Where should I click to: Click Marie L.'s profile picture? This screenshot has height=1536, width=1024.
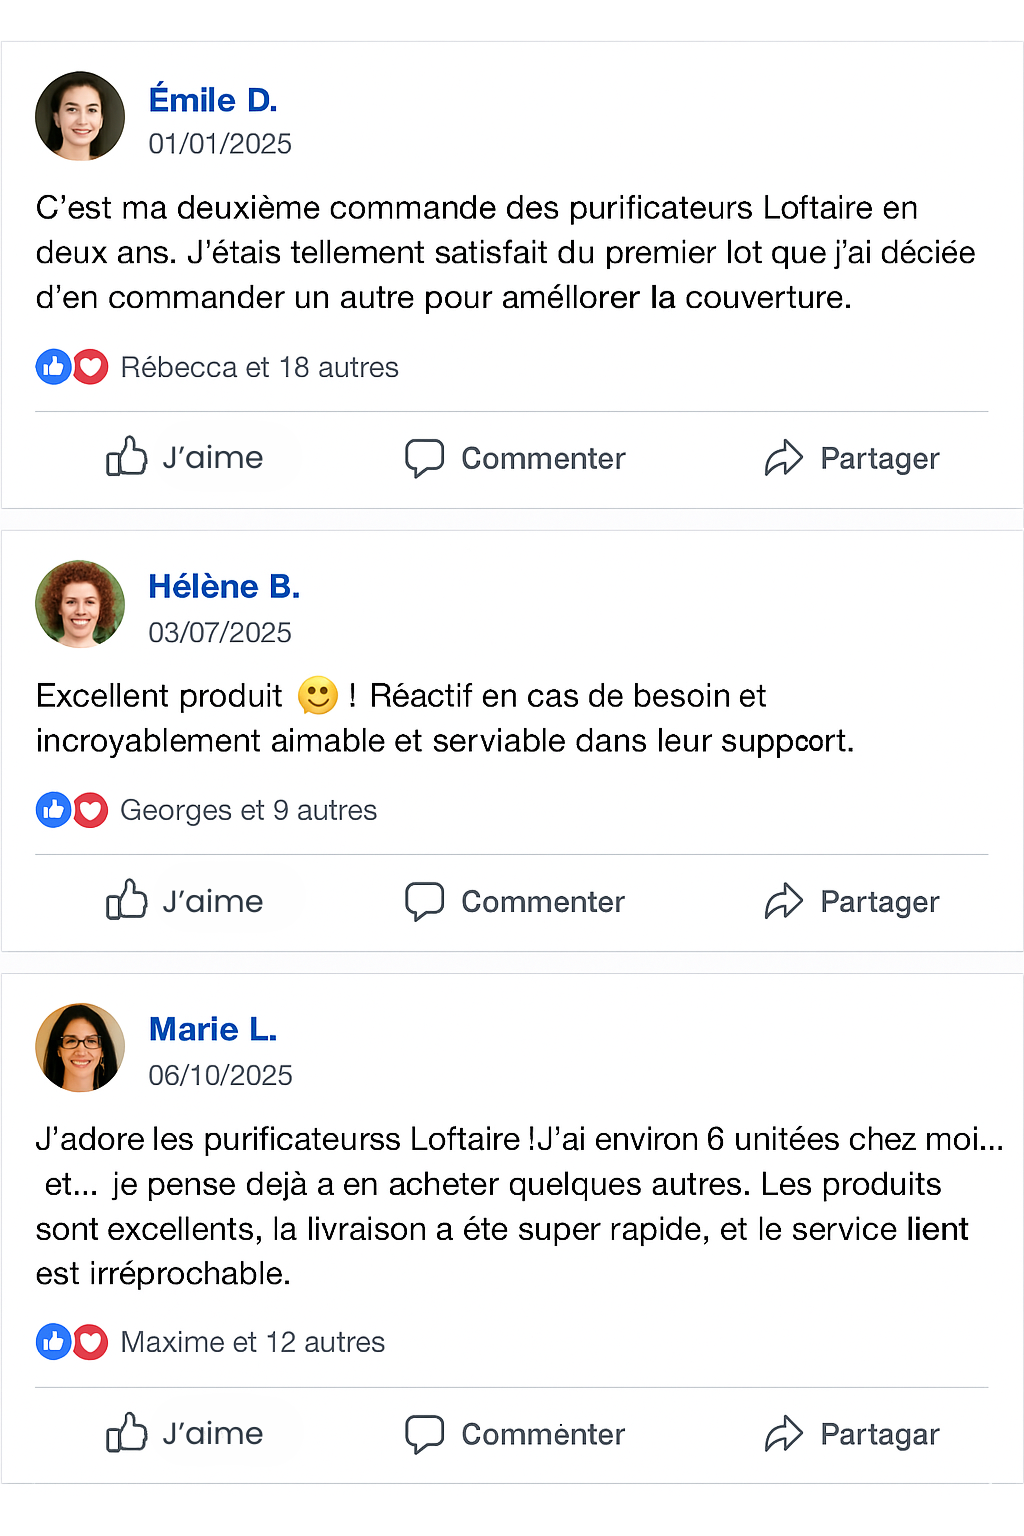[x=80, y=1047]
